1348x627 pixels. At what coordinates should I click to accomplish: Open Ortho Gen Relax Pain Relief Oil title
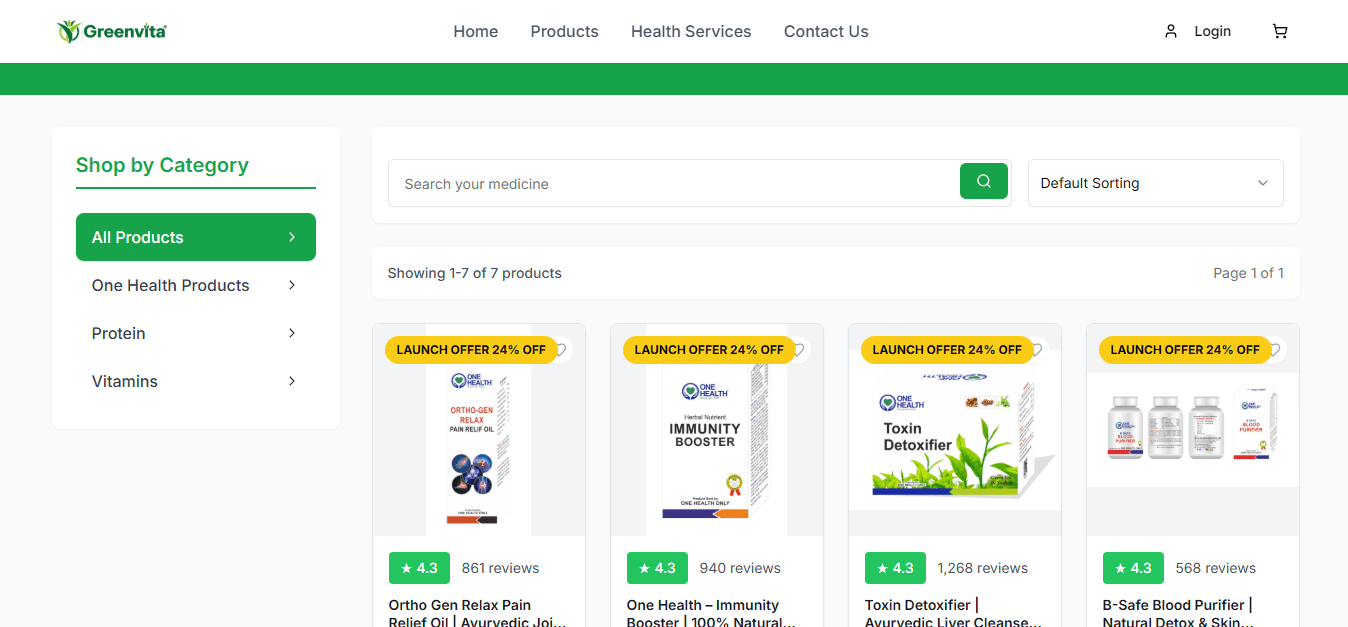coord(478,614)
